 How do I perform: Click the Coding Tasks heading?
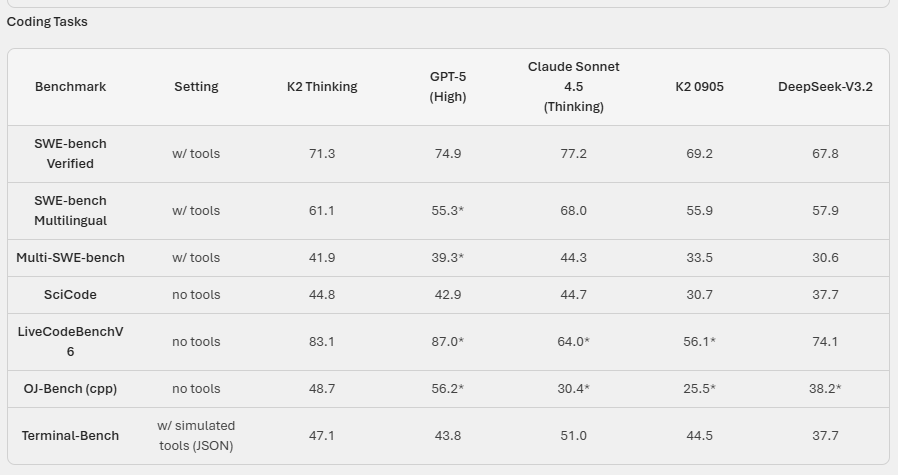coord(47,22)
